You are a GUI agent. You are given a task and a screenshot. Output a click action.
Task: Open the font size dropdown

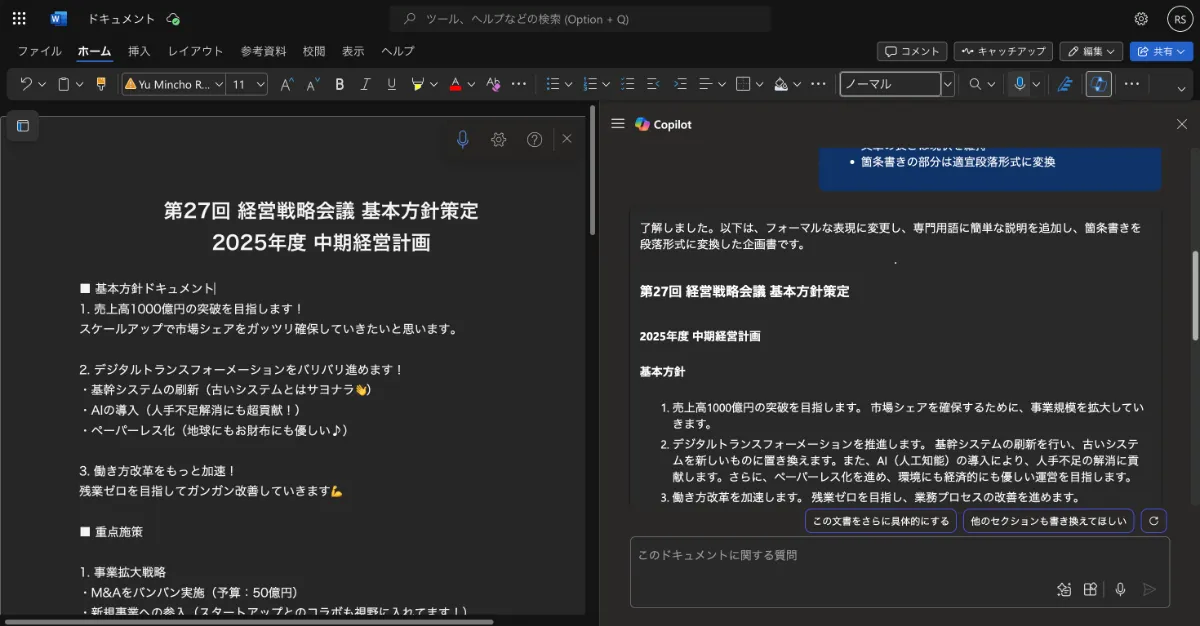coord(246,84)
